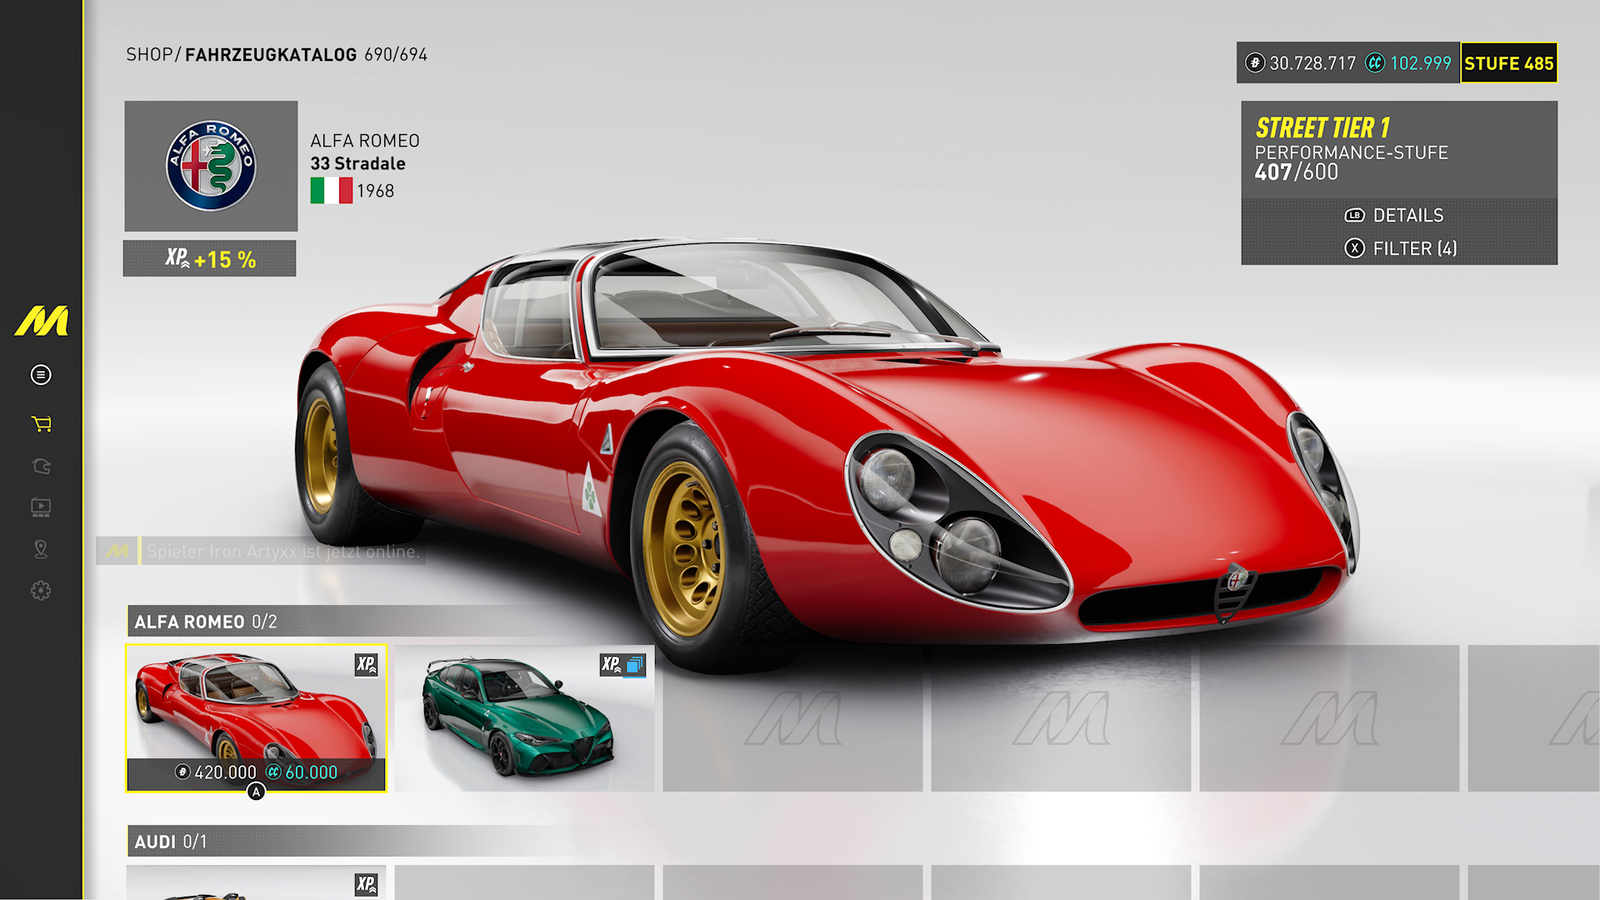Click the 30.728.717 Bucks balance
Image resolution: width=1600 pixels, height=900 pixels.
click(1313, 63)
